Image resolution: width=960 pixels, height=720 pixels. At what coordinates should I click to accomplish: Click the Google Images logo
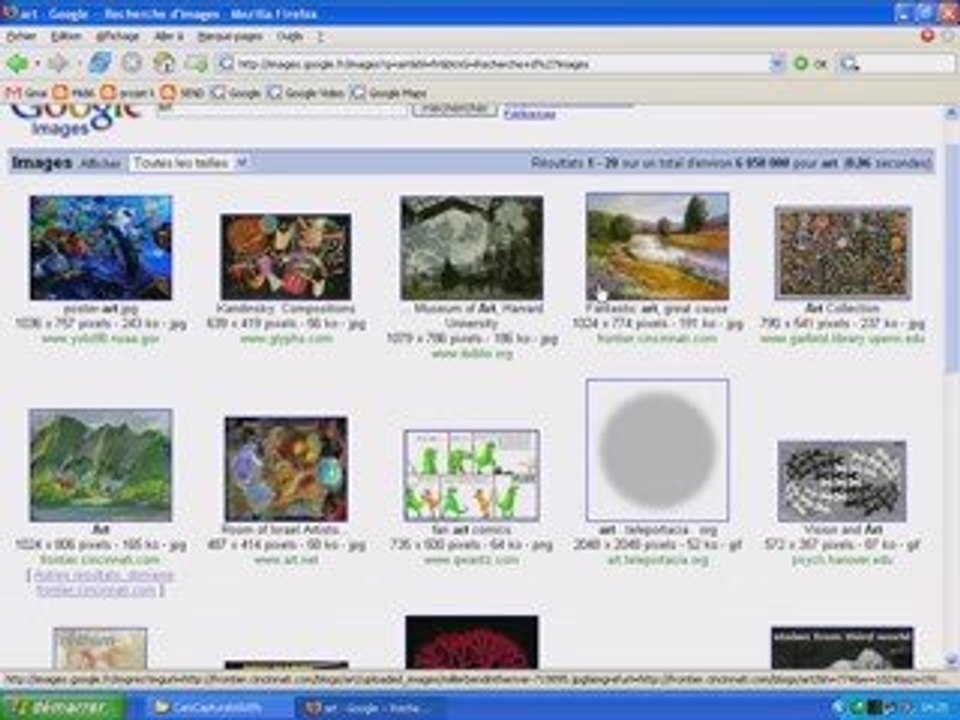tap(77, 119)
